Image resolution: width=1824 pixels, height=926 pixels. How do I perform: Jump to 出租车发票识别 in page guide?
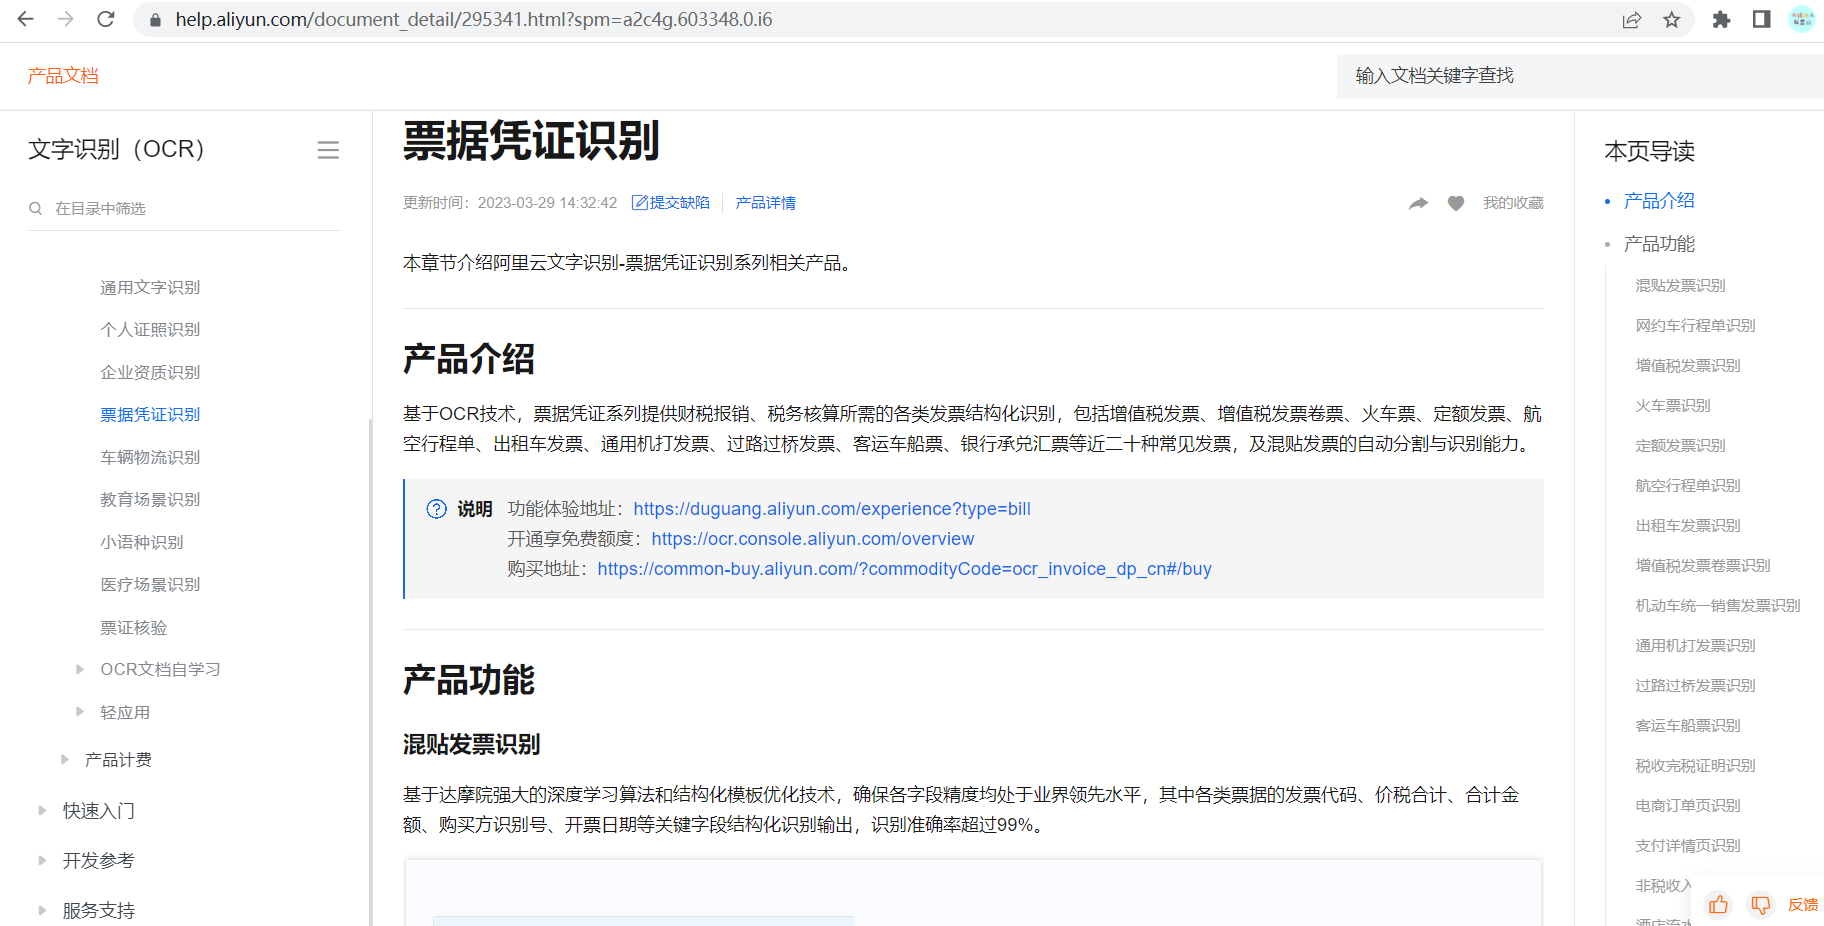point(1688,526)
